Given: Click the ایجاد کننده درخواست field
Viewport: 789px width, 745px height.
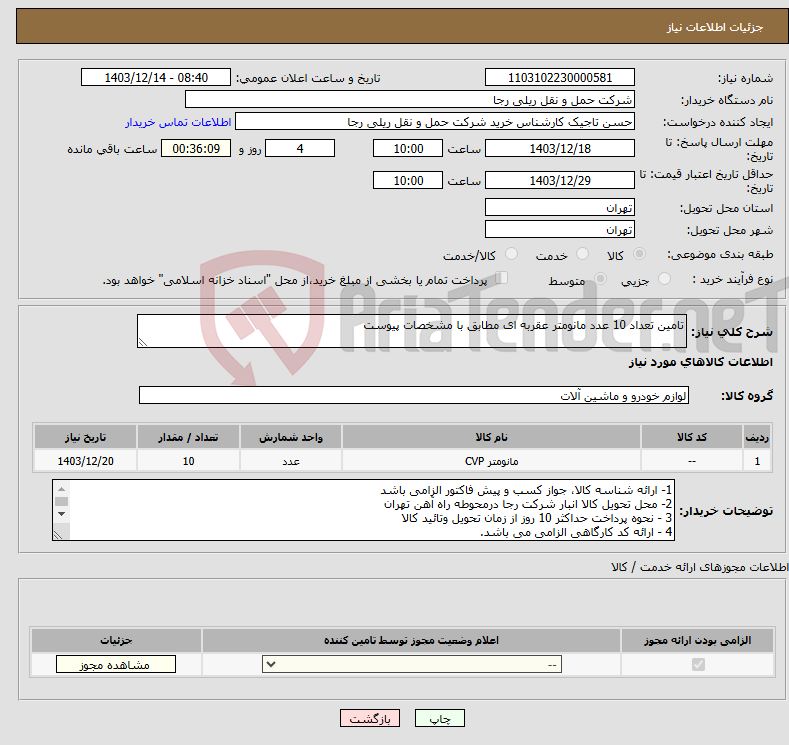Looking at the screenshot, I should pos(435,122).
